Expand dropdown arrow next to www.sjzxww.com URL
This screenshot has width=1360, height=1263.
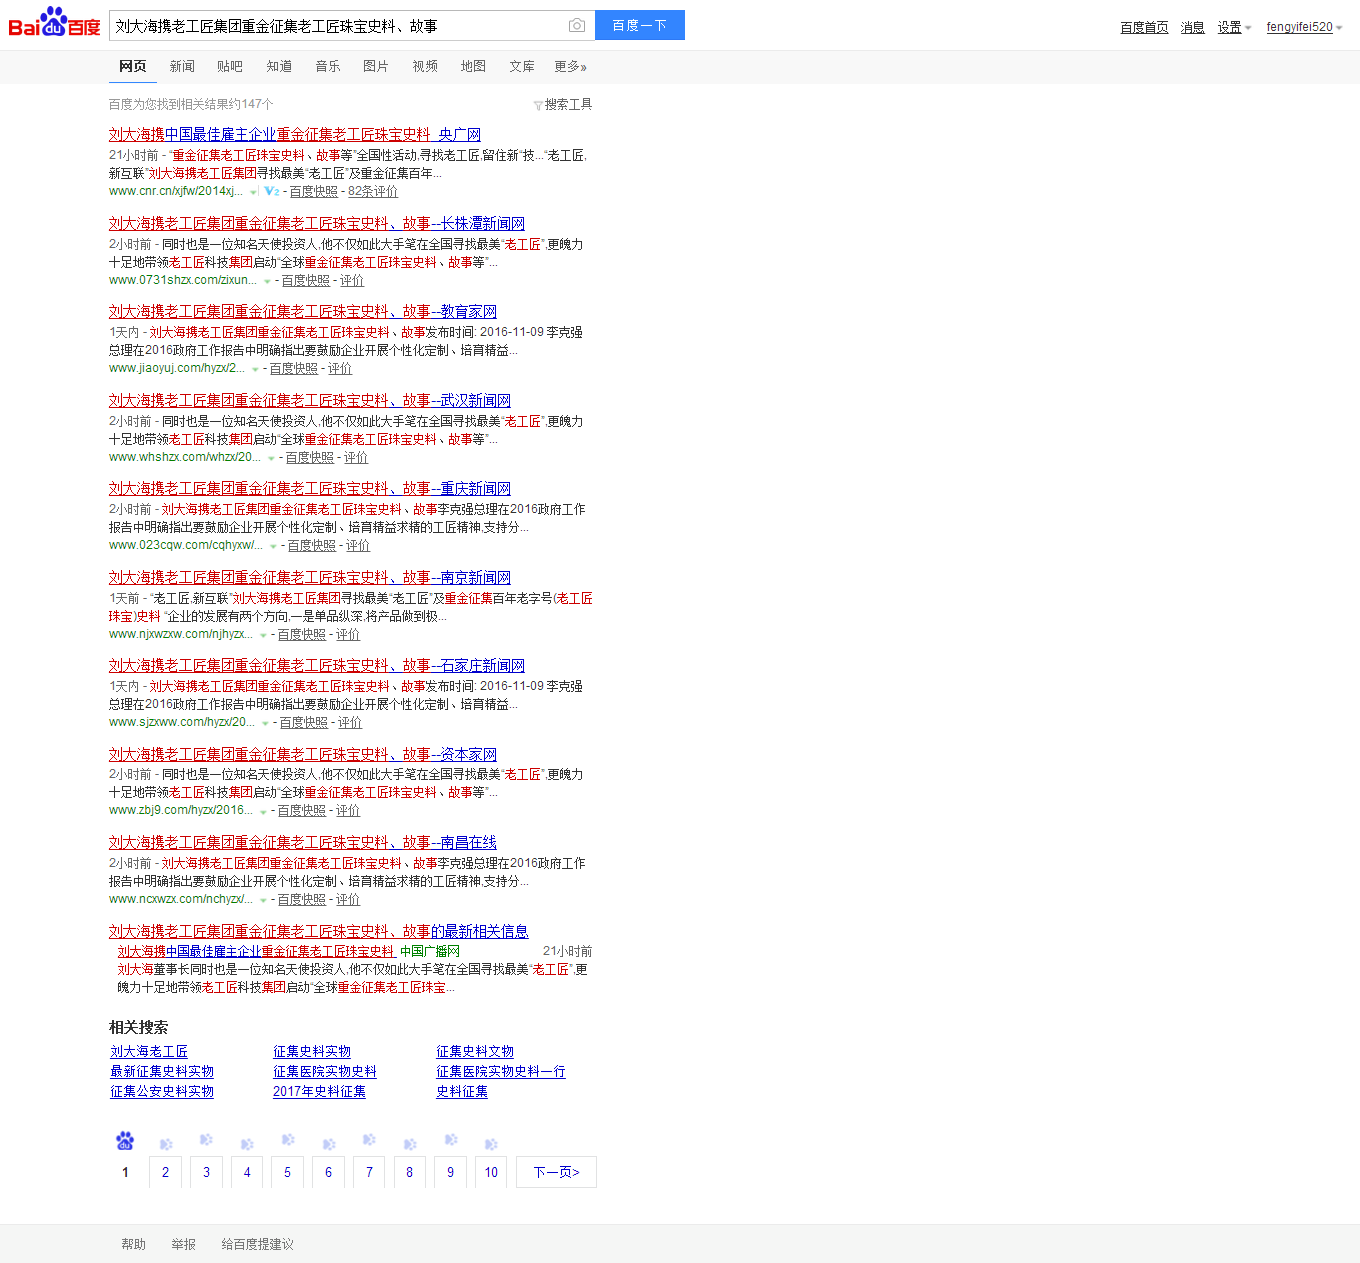pyautogui.click(x=265, y=723)
